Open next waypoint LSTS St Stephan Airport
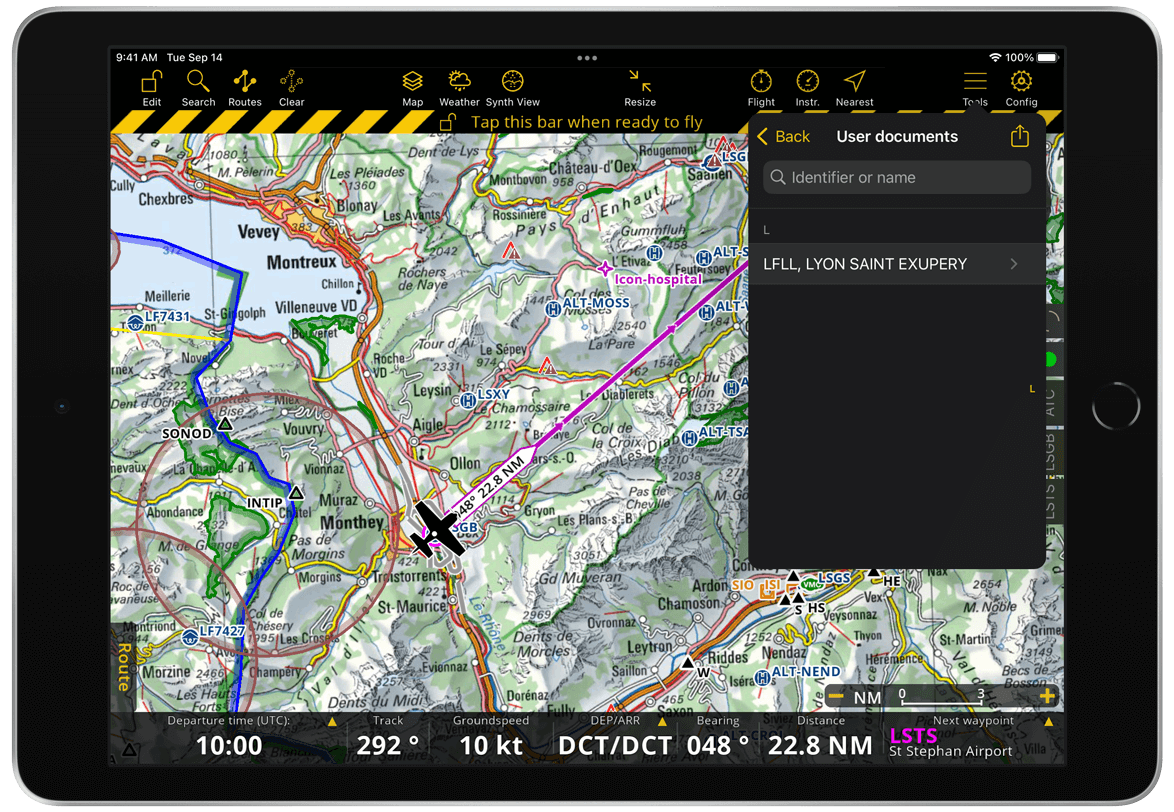1174x812 pixels. [x=951, y=742]
